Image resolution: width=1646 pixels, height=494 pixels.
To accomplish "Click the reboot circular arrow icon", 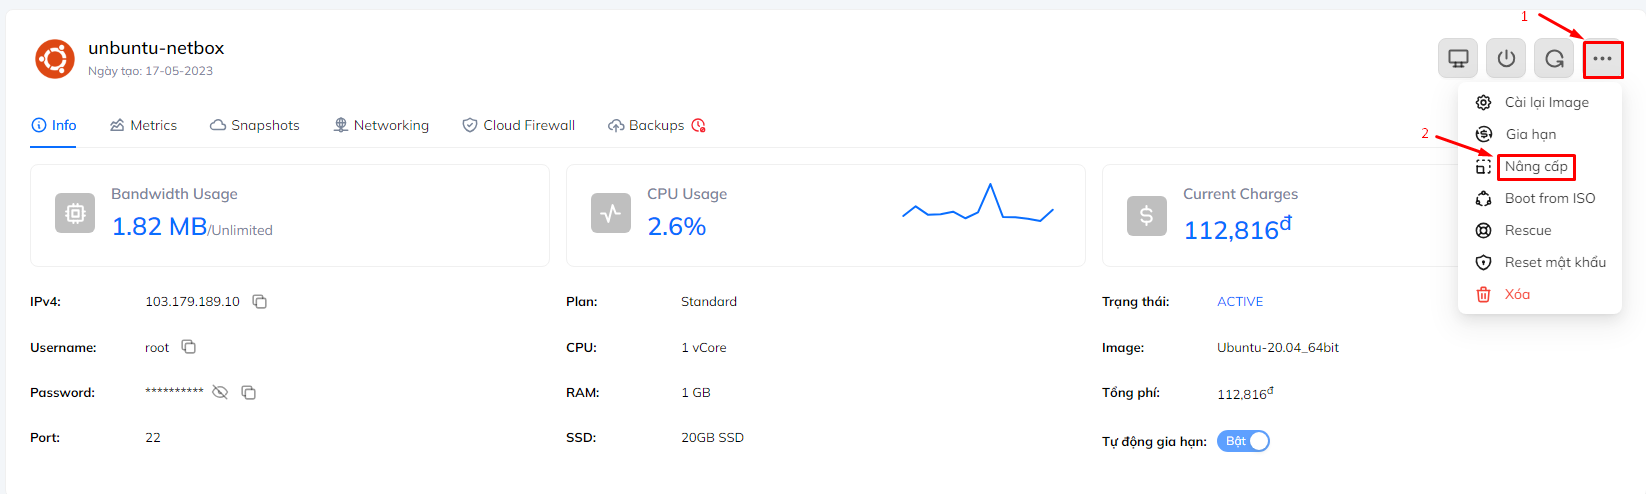I will tap(1554, 59).
